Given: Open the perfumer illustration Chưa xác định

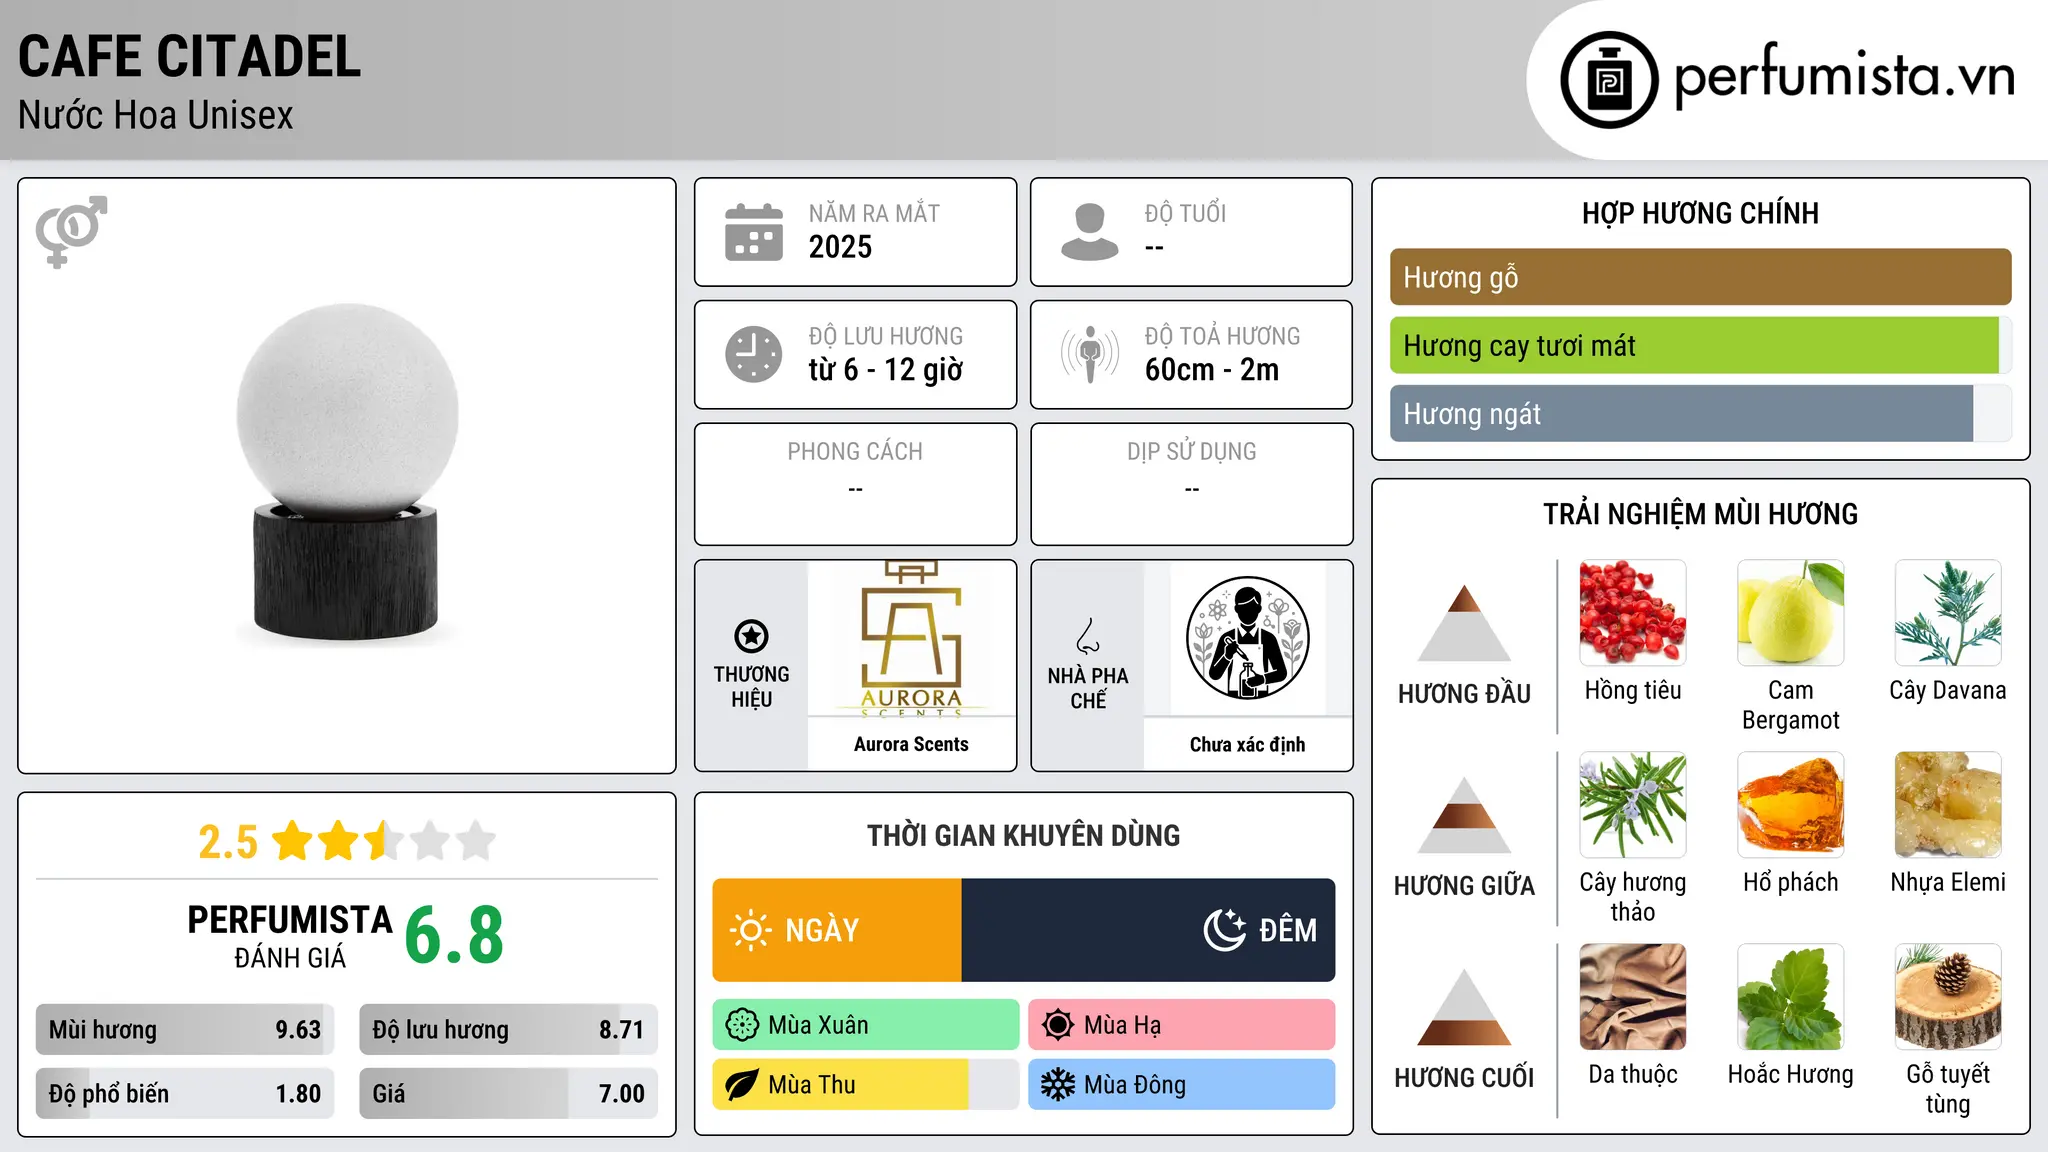Looking at the screenshot, I should (1247, 638).
